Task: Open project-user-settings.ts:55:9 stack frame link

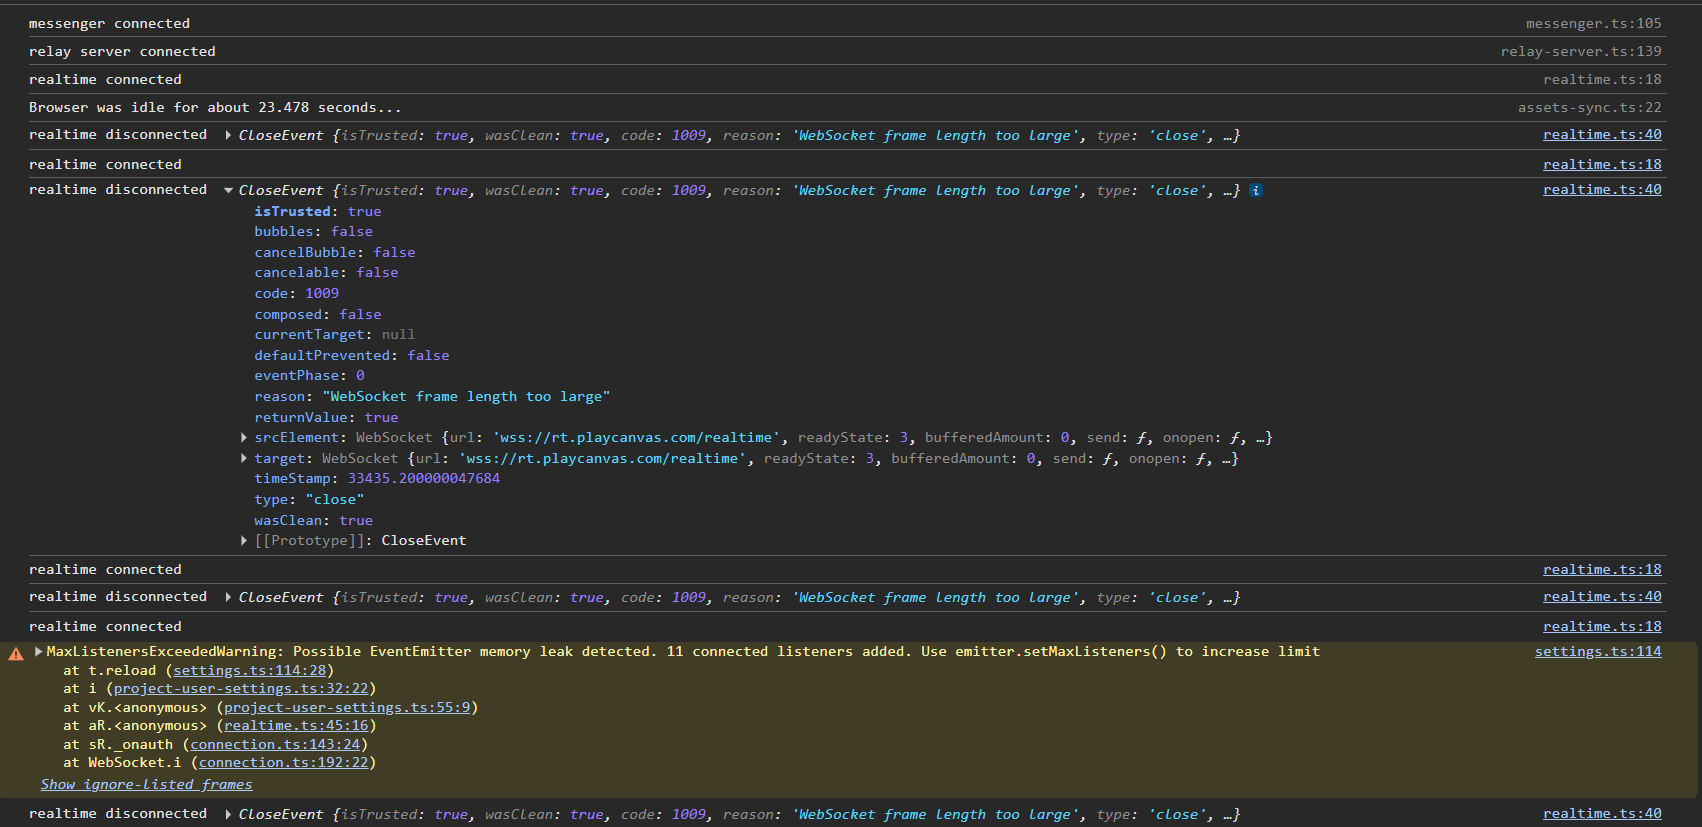Action: pyautogui.click(x=347, y=707)
